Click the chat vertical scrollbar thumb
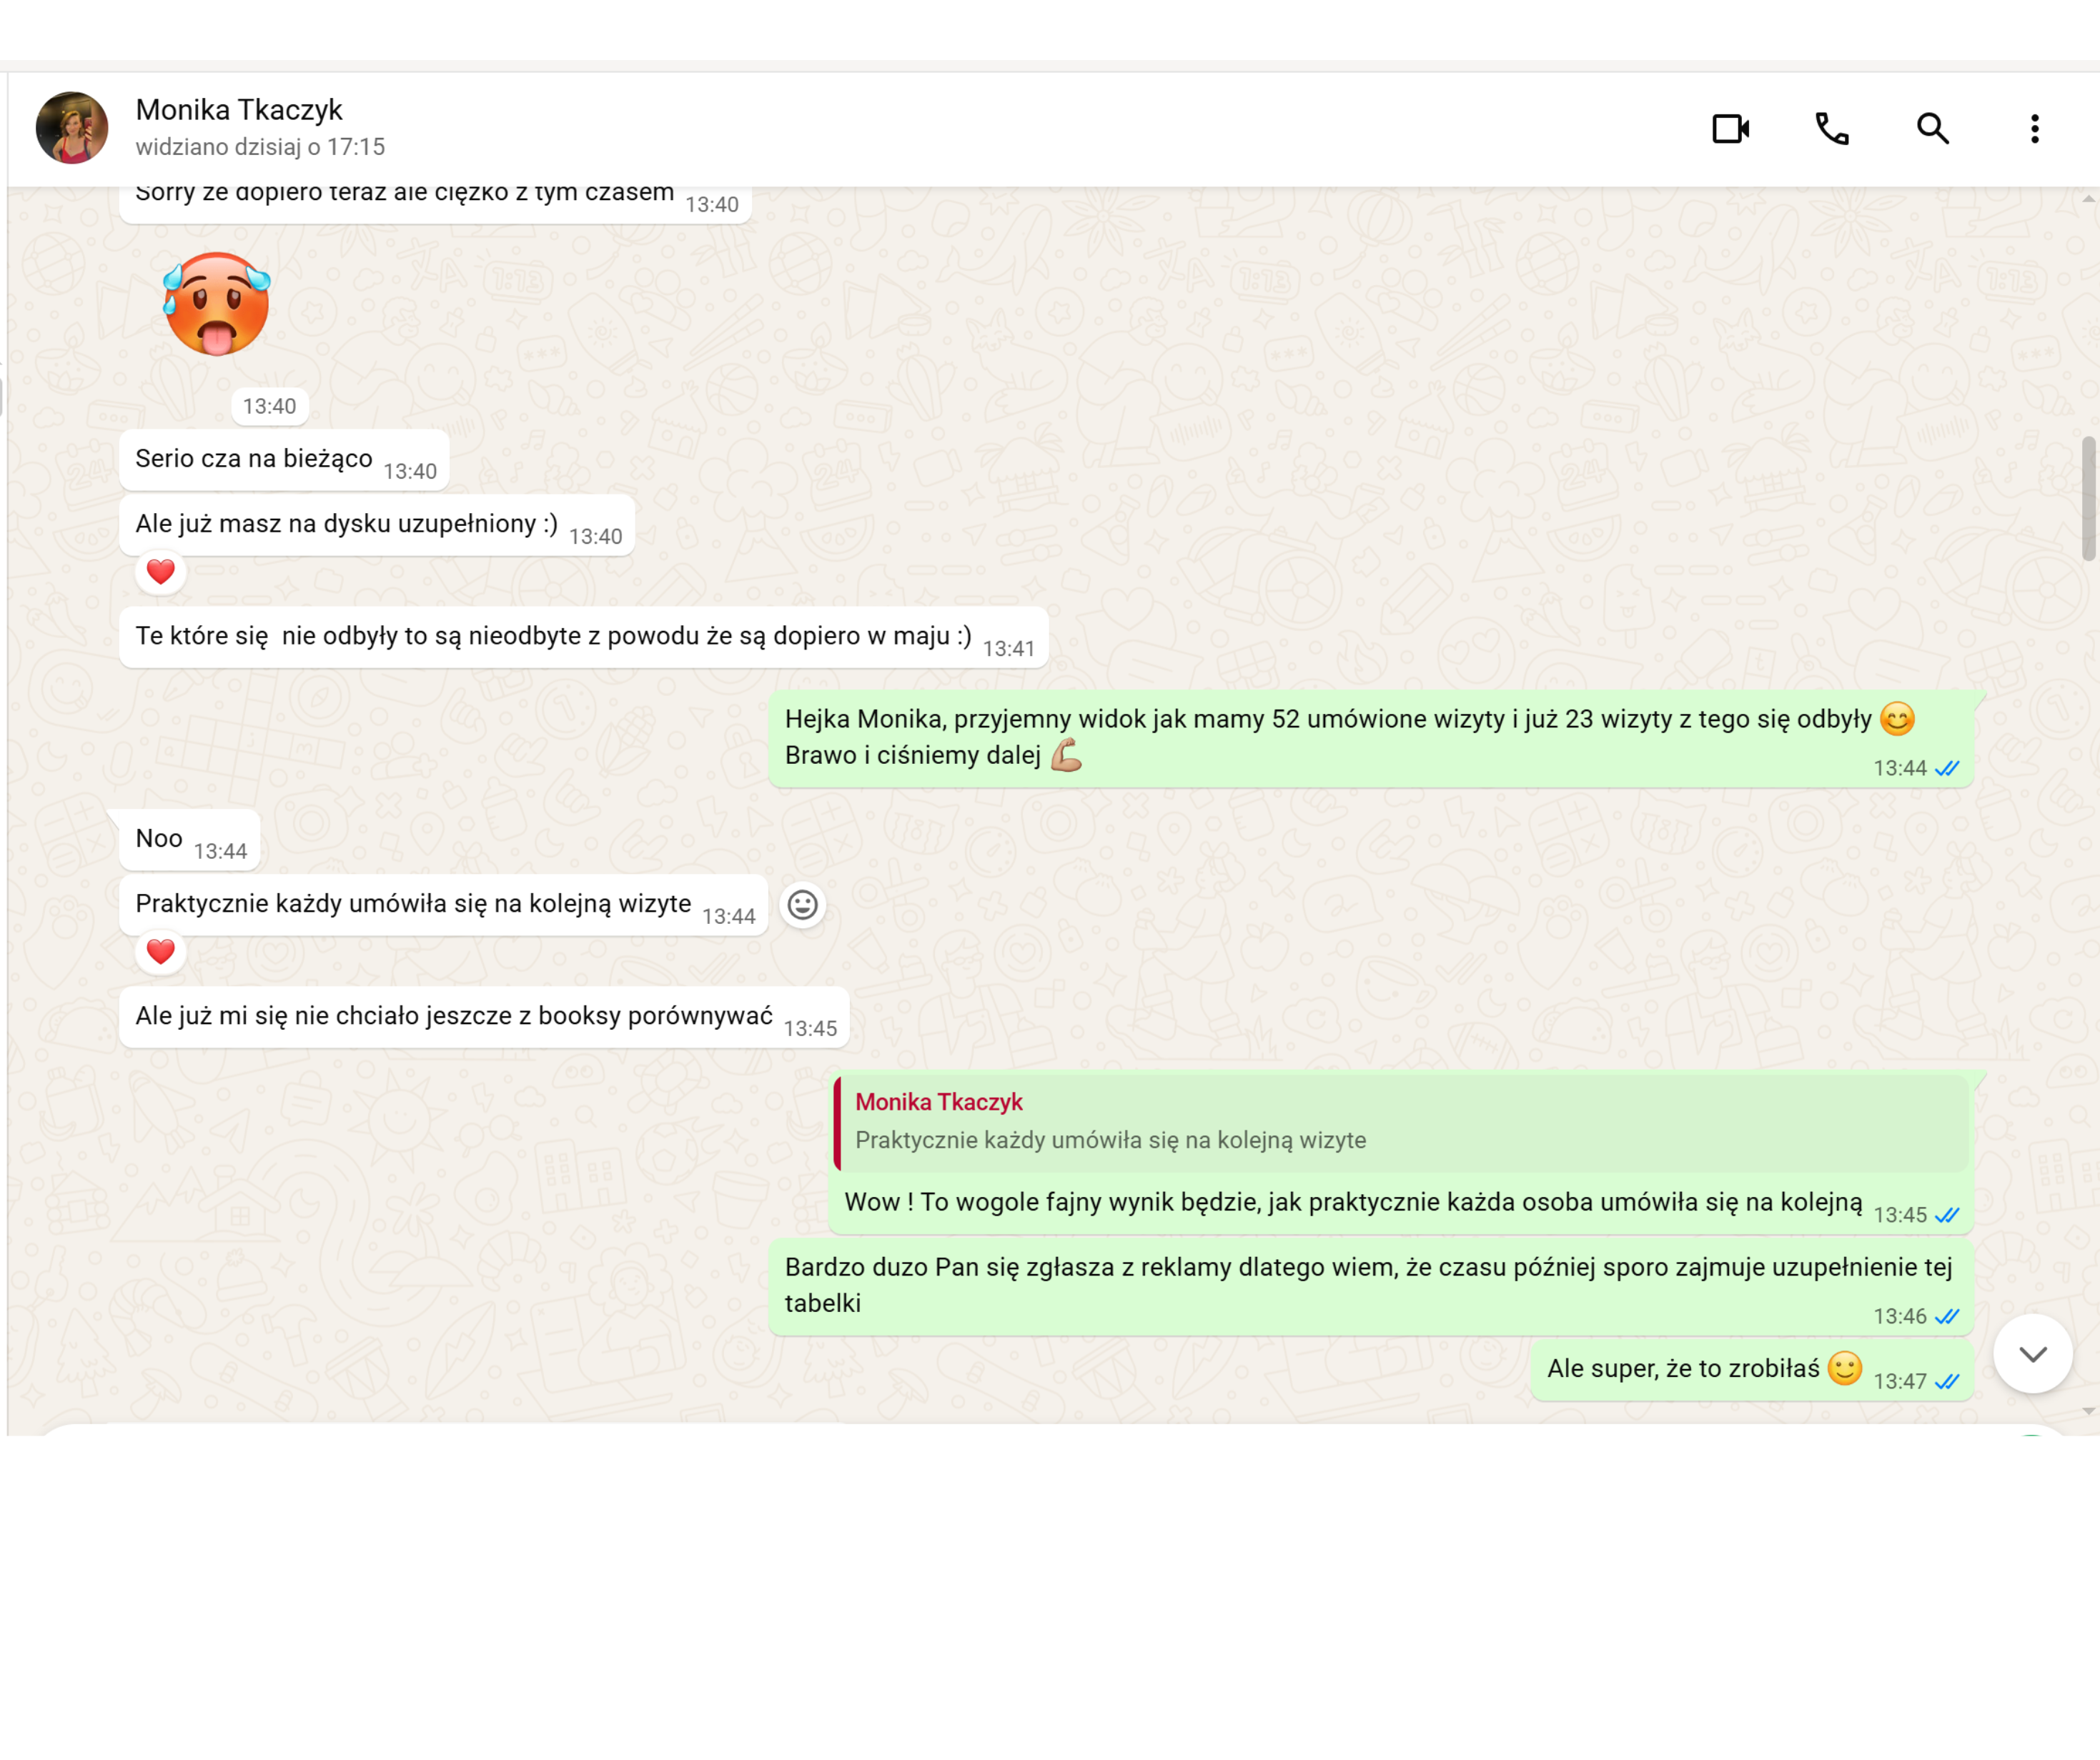 pyautogui.click(x=2089, y=499)
